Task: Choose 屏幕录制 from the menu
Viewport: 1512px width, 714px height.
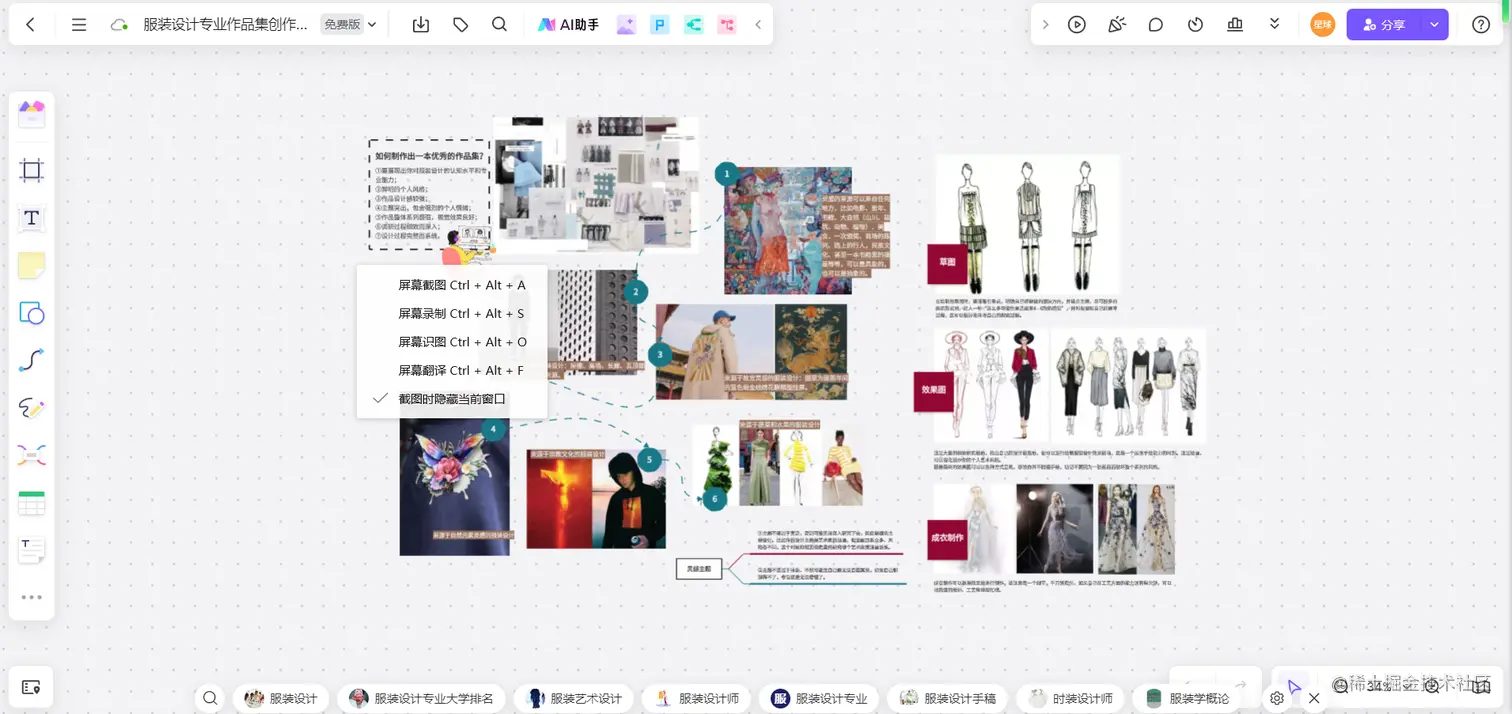Action: 460,313
